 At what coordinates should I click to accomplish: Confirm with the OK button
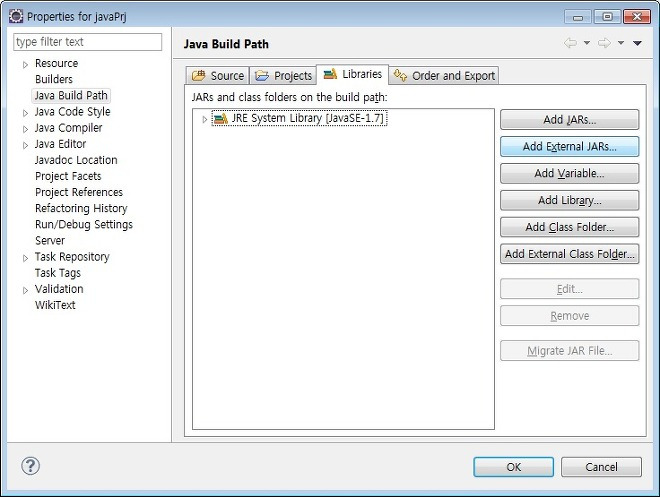tap(514, 467)
